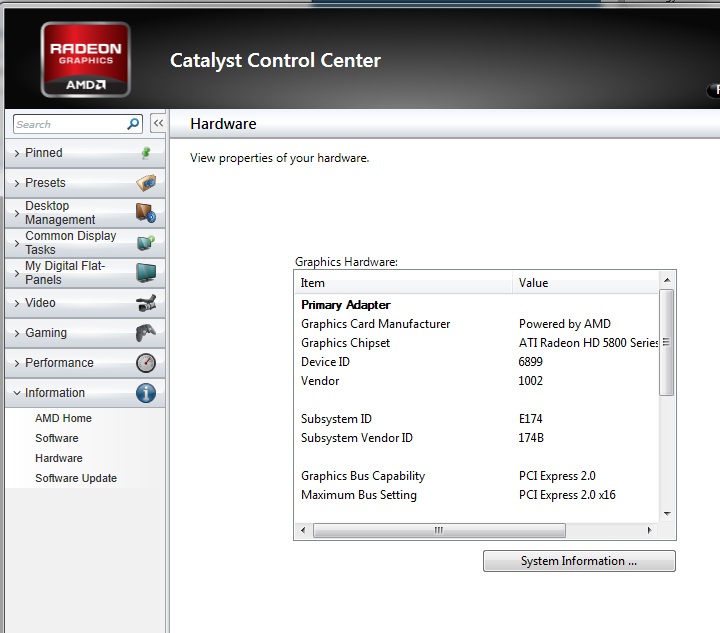720x633 pixels.
Task: Select the Graphics Card Manufacturer row
Action: (x=477, y=324)
